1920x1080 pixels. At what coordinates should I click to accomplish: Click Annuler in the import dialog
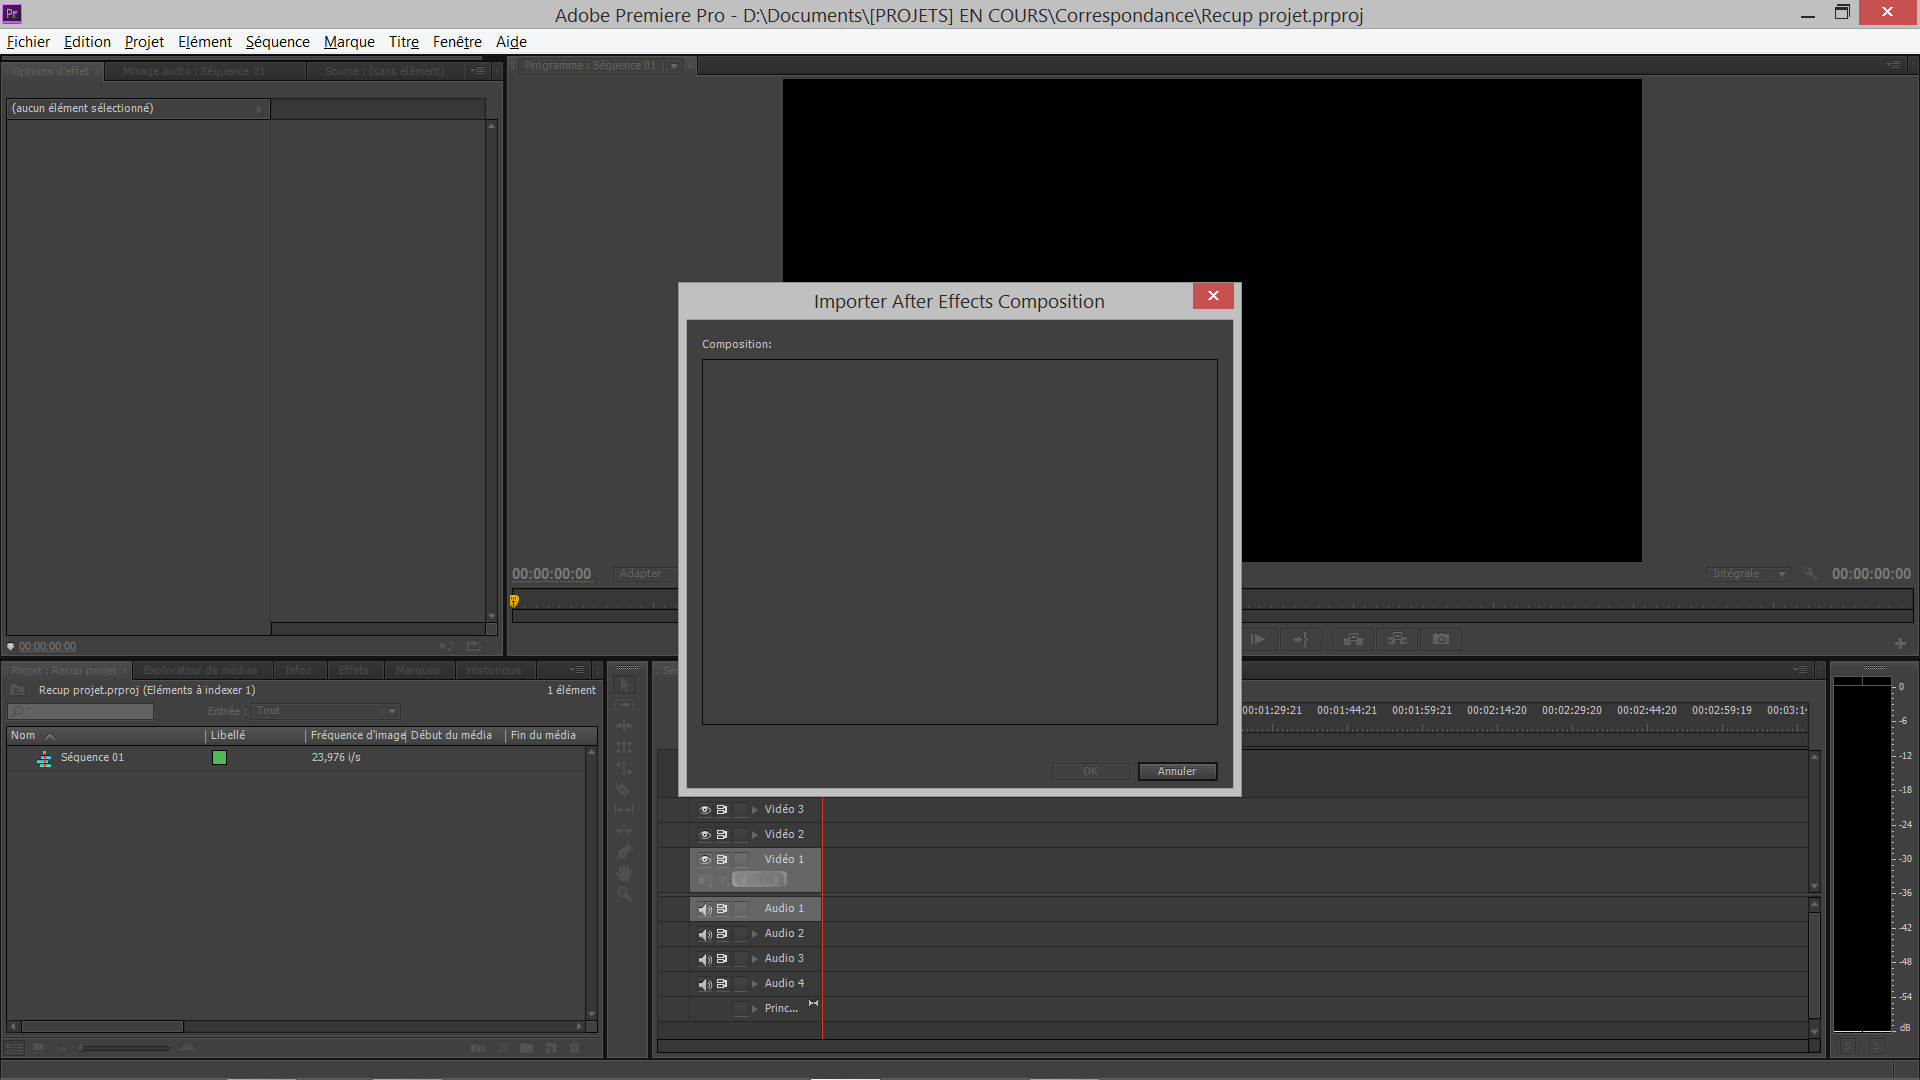1177,772
